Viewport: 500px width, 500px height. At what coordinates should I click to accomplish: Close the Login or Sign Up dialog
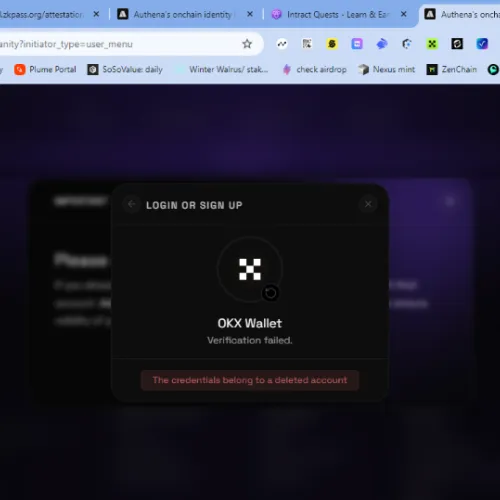click(x=368, y=204)
